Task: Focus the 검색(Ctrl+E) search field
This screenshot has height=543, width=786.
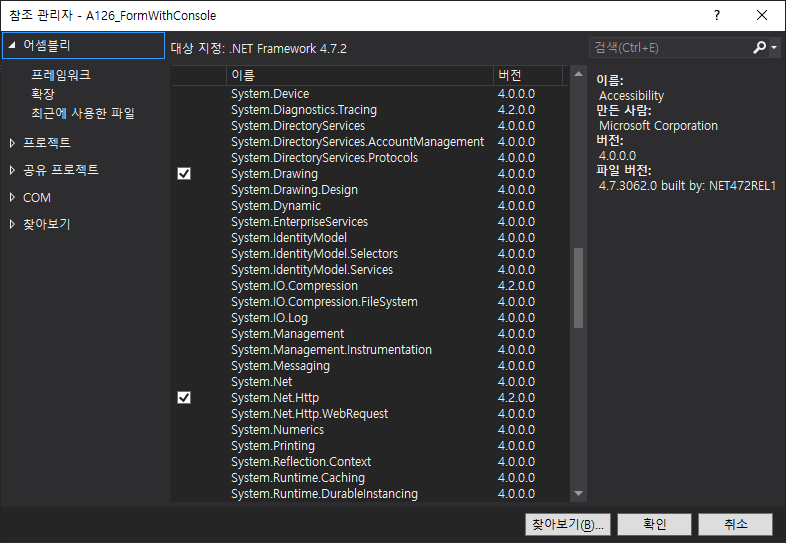Action: 669,48
